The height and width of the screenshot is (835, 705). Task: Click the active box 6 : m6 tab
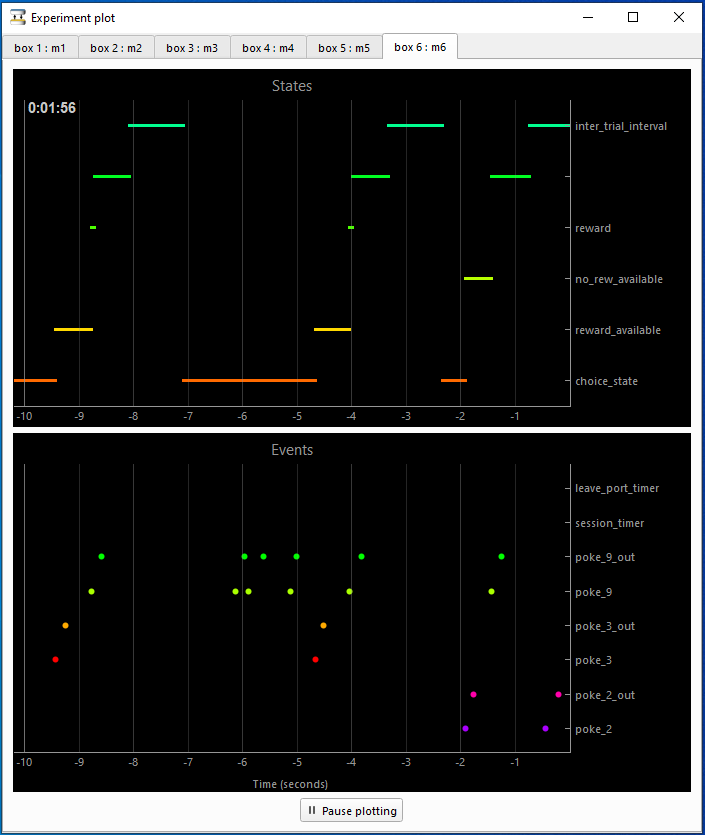(x=420, y=47)
